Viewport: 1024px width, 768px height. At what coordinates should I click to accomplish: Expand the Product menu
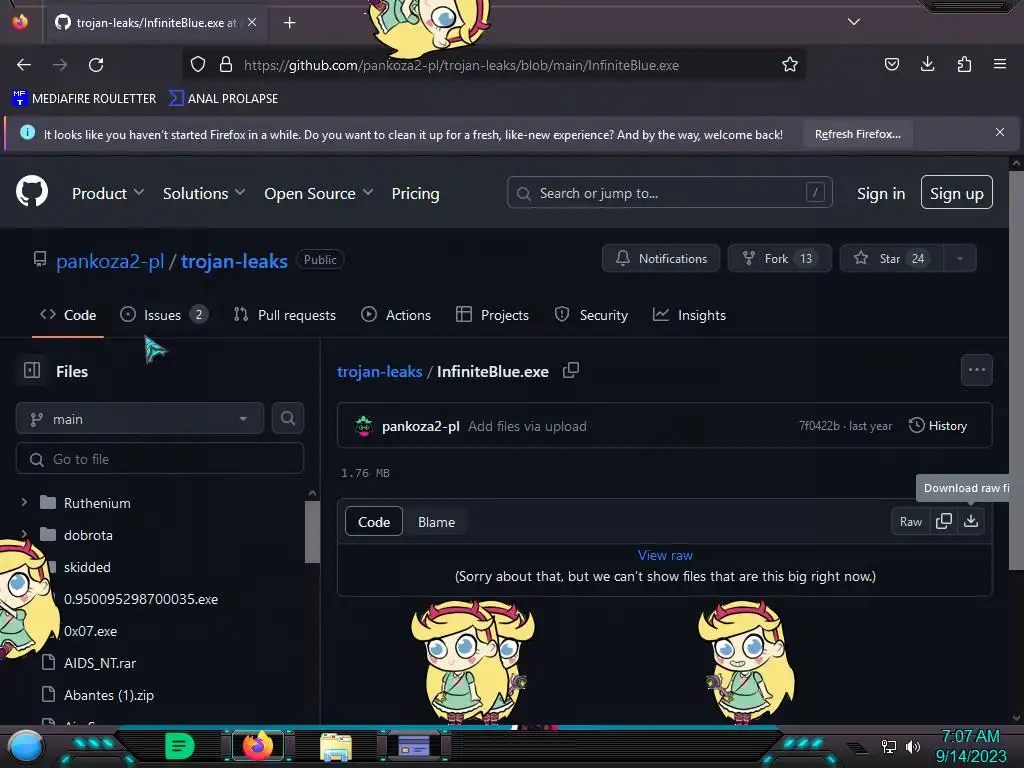coord(108,193)
